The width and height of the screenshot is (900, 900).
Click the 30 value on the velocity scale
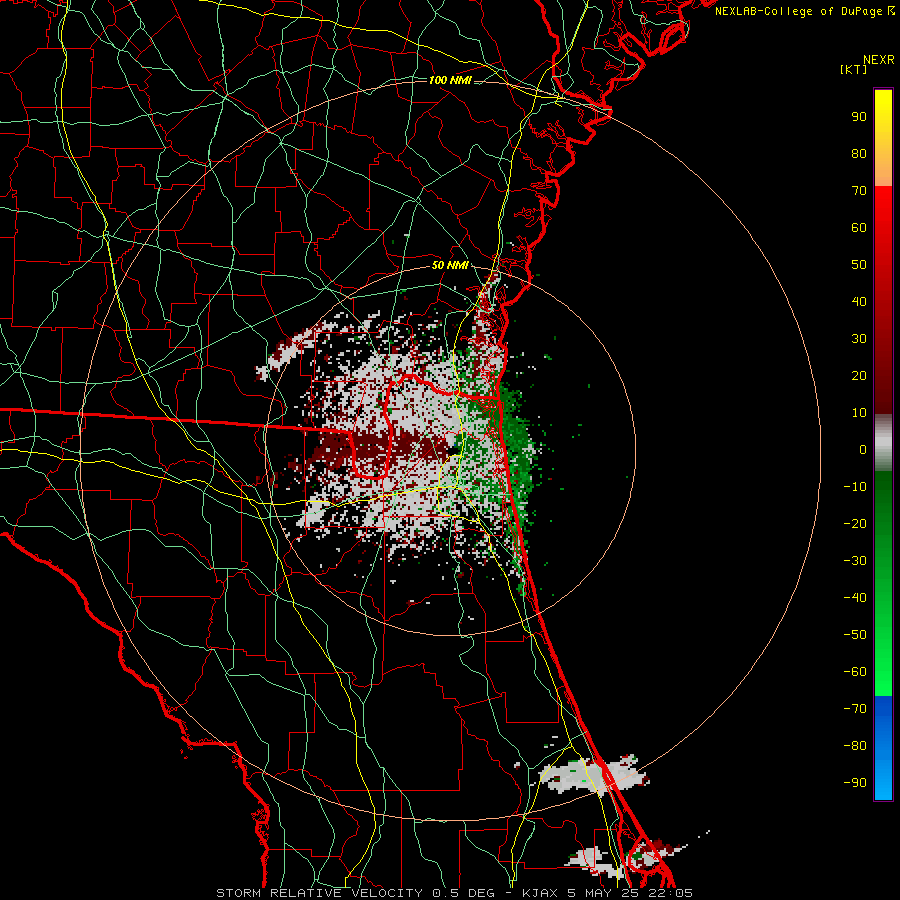pos(859,339)
